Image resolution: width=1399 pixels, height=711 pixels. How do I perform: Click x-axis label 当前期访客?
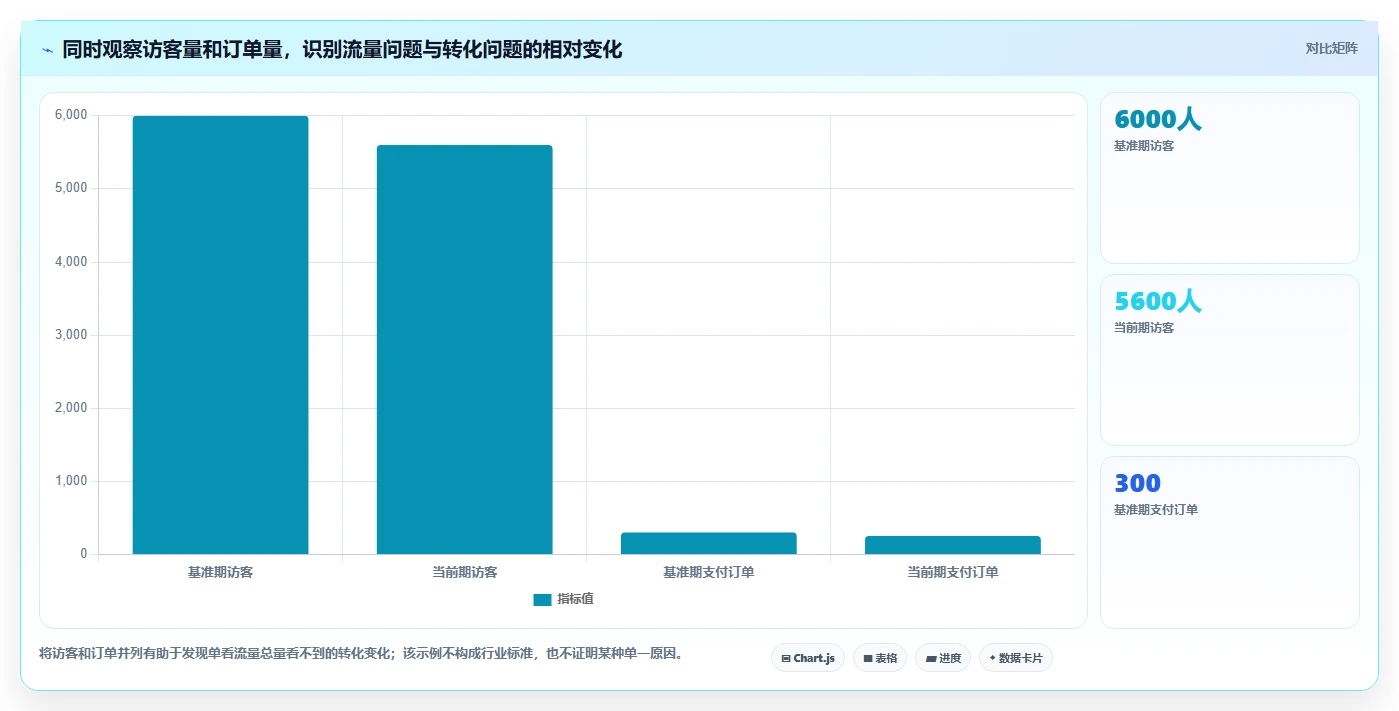[x=464, y=573]
